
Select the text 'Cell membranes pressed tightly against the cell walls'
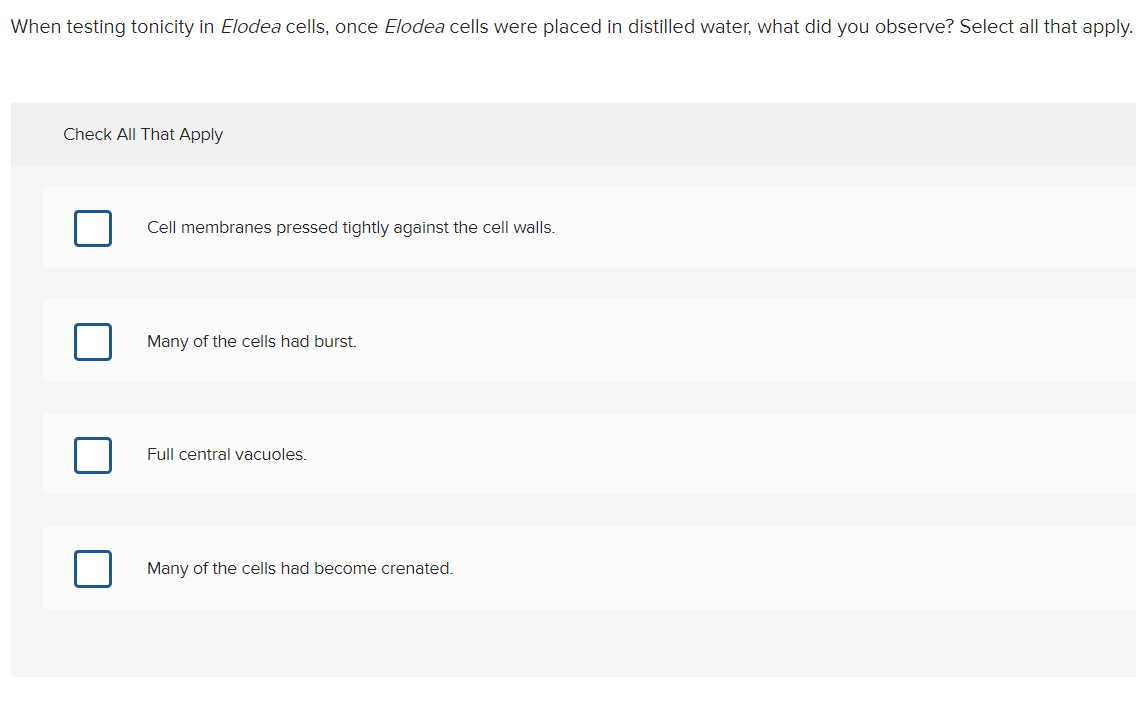coord(351,227)
